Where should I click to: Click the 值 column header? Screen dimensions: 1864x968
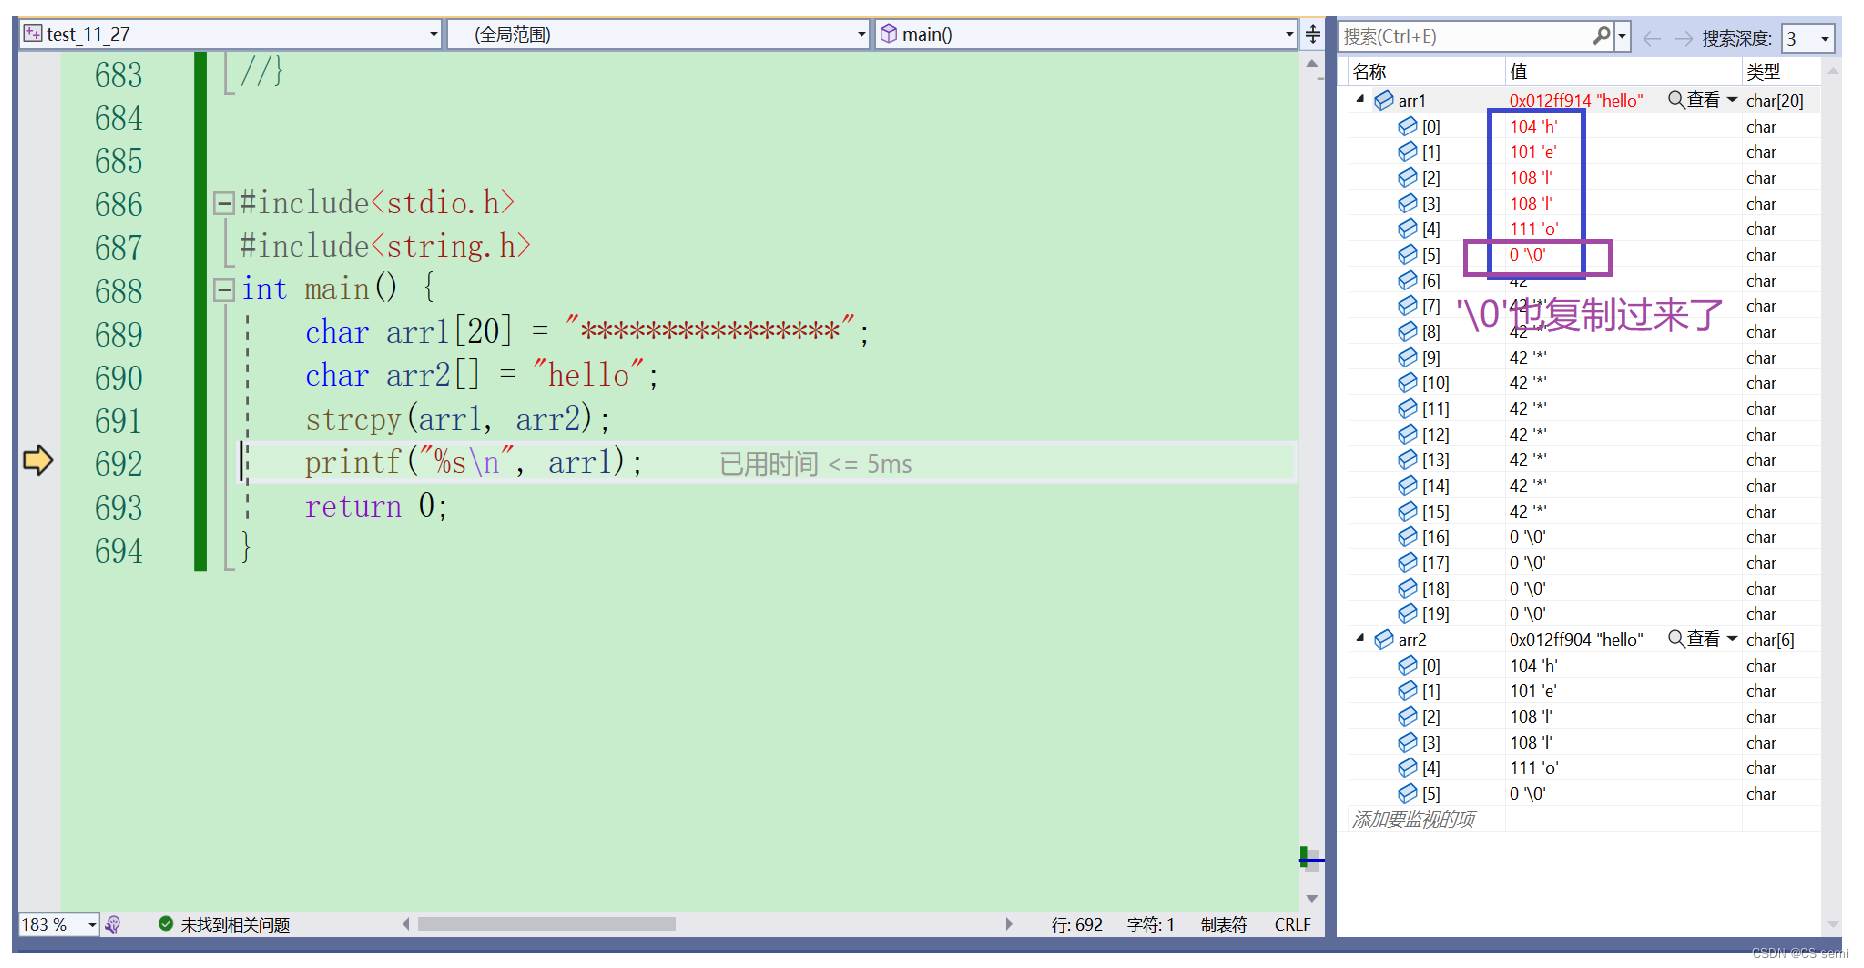[x=1518, y=72]
